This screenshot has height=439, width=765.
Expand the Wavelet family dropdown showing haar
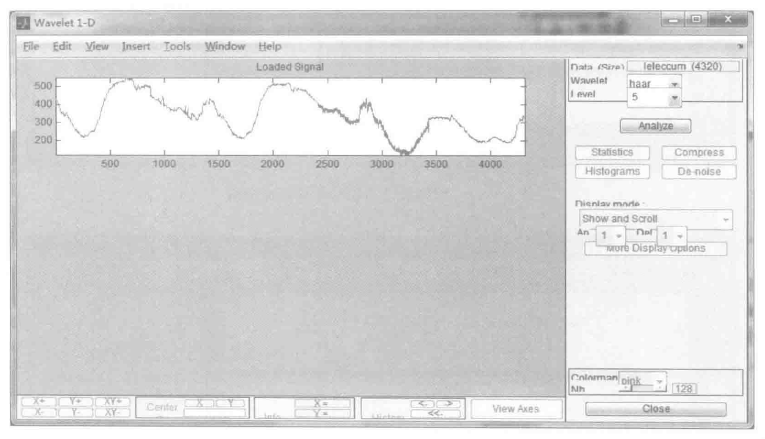[x=654, y=83]
